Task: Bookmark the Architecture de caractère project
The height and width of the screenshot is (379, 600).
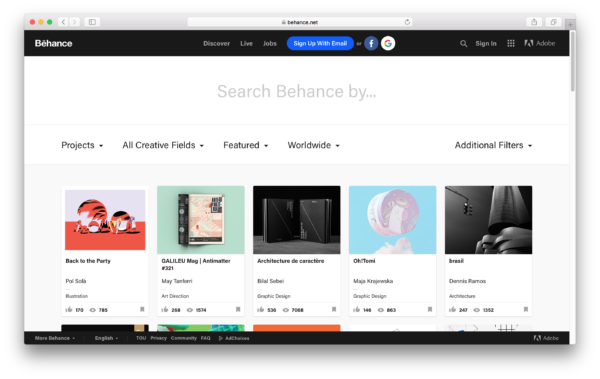Action: click(x=334, y=309)
